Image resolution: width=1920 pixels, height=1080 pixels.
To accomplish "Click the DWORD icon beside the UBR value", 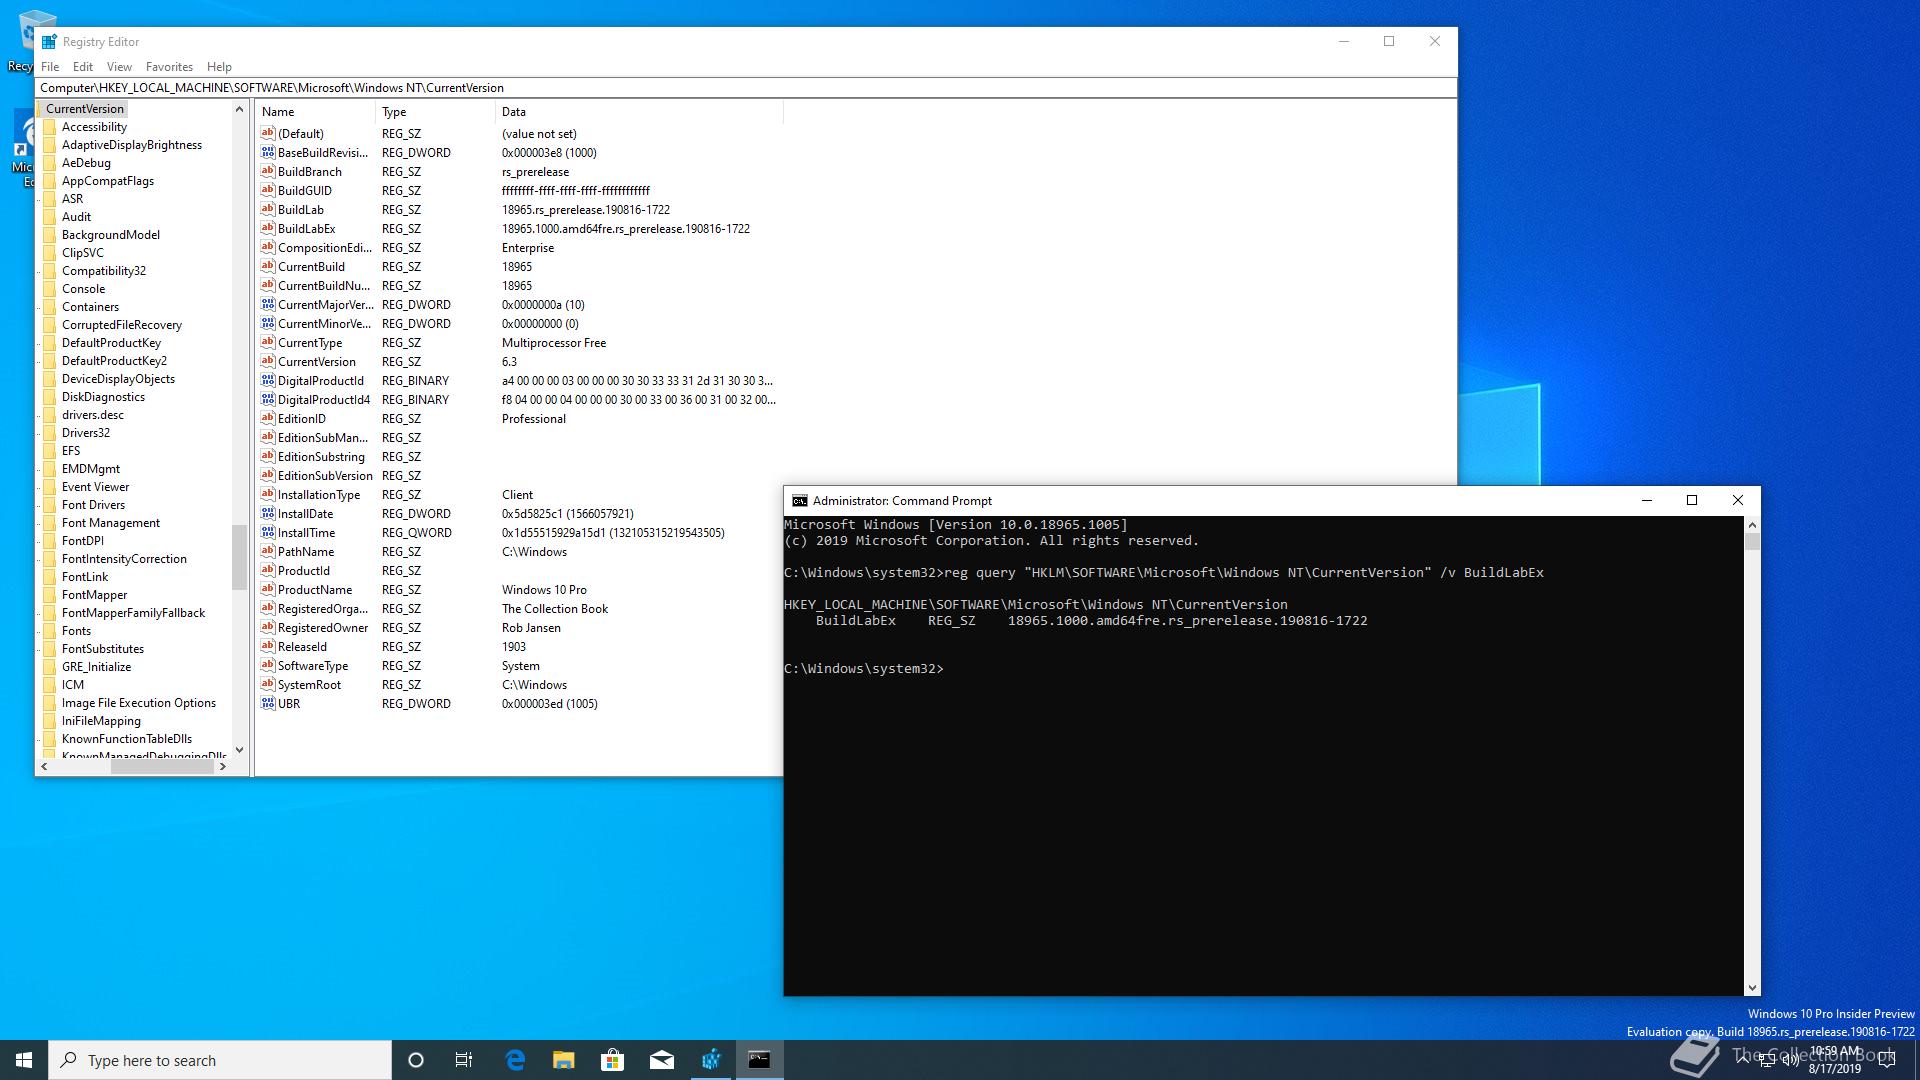I will (267, 703).
